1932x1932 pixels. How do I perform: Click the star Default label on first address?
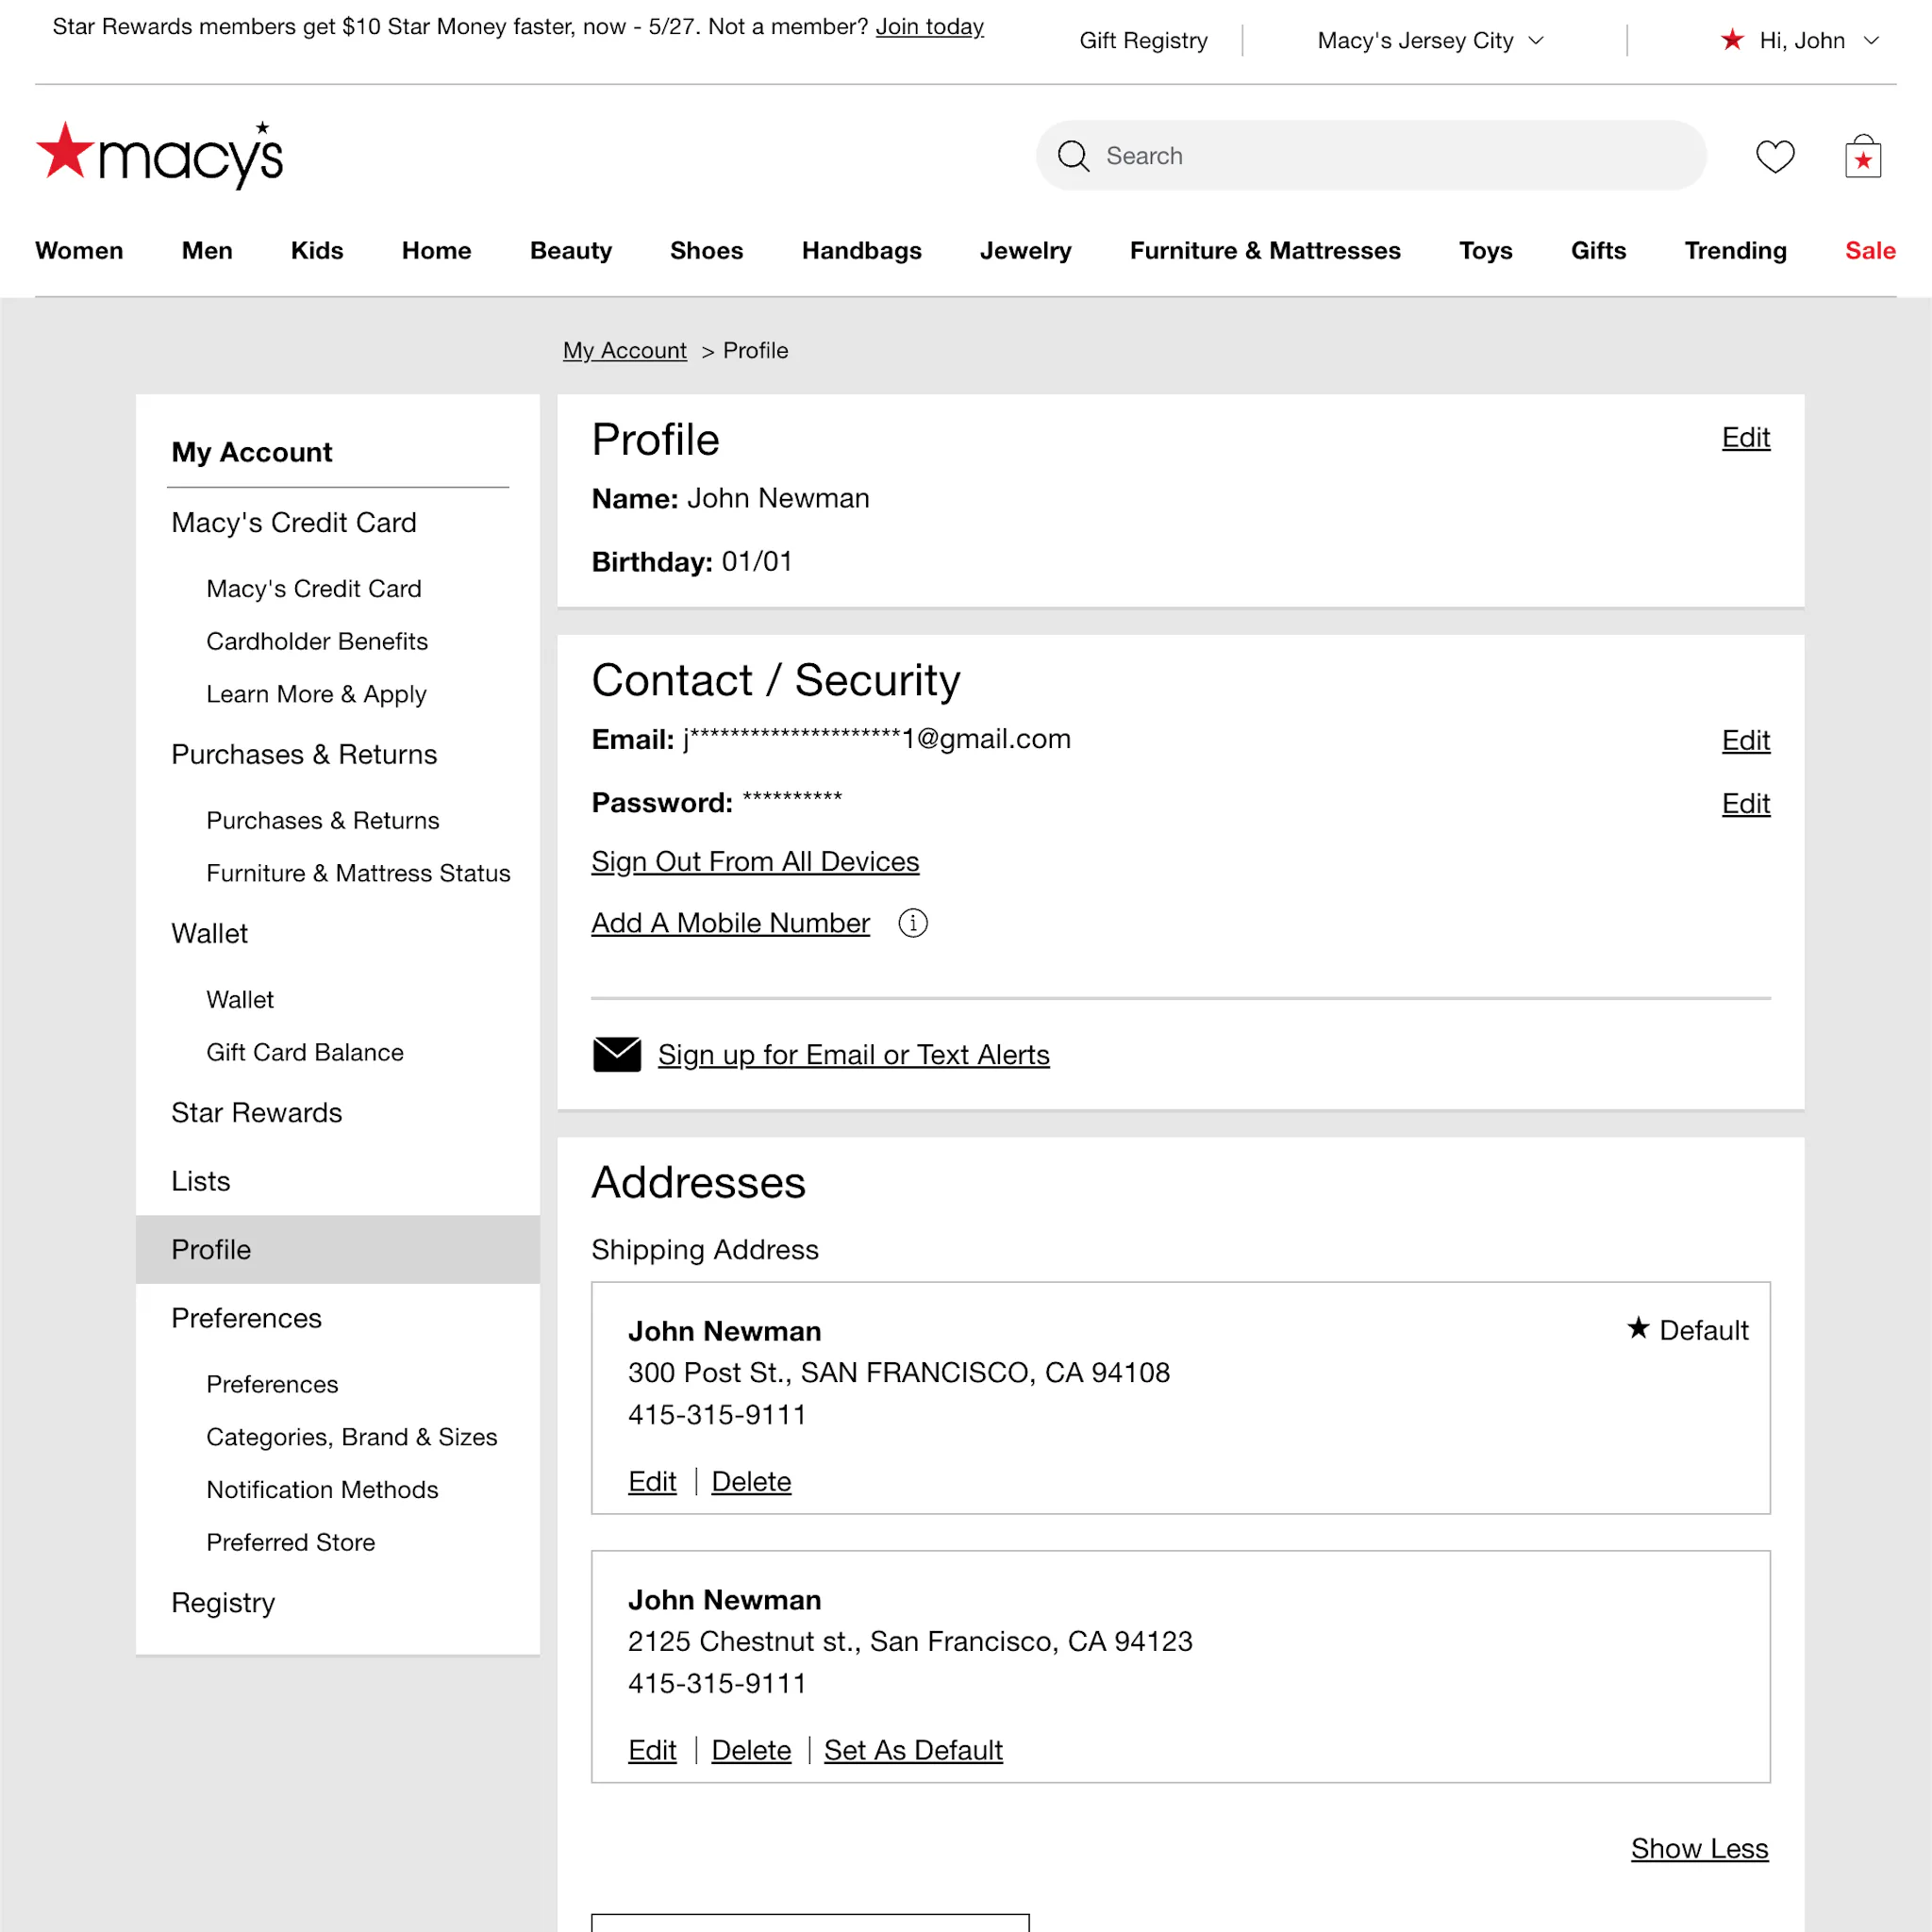pyautogui.click(x=1687, y=1330)
